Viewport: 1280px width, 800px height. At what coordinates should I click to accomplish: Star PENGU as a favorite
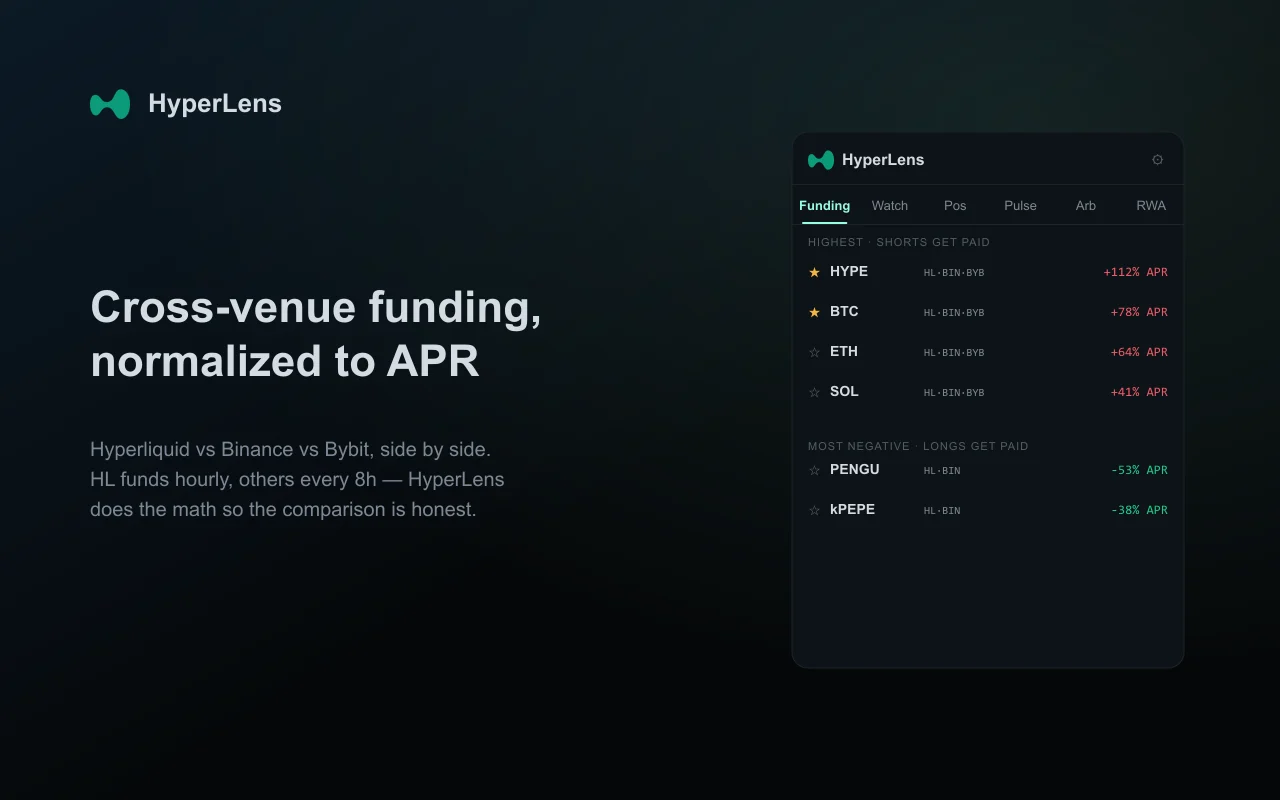coord(814,470)
